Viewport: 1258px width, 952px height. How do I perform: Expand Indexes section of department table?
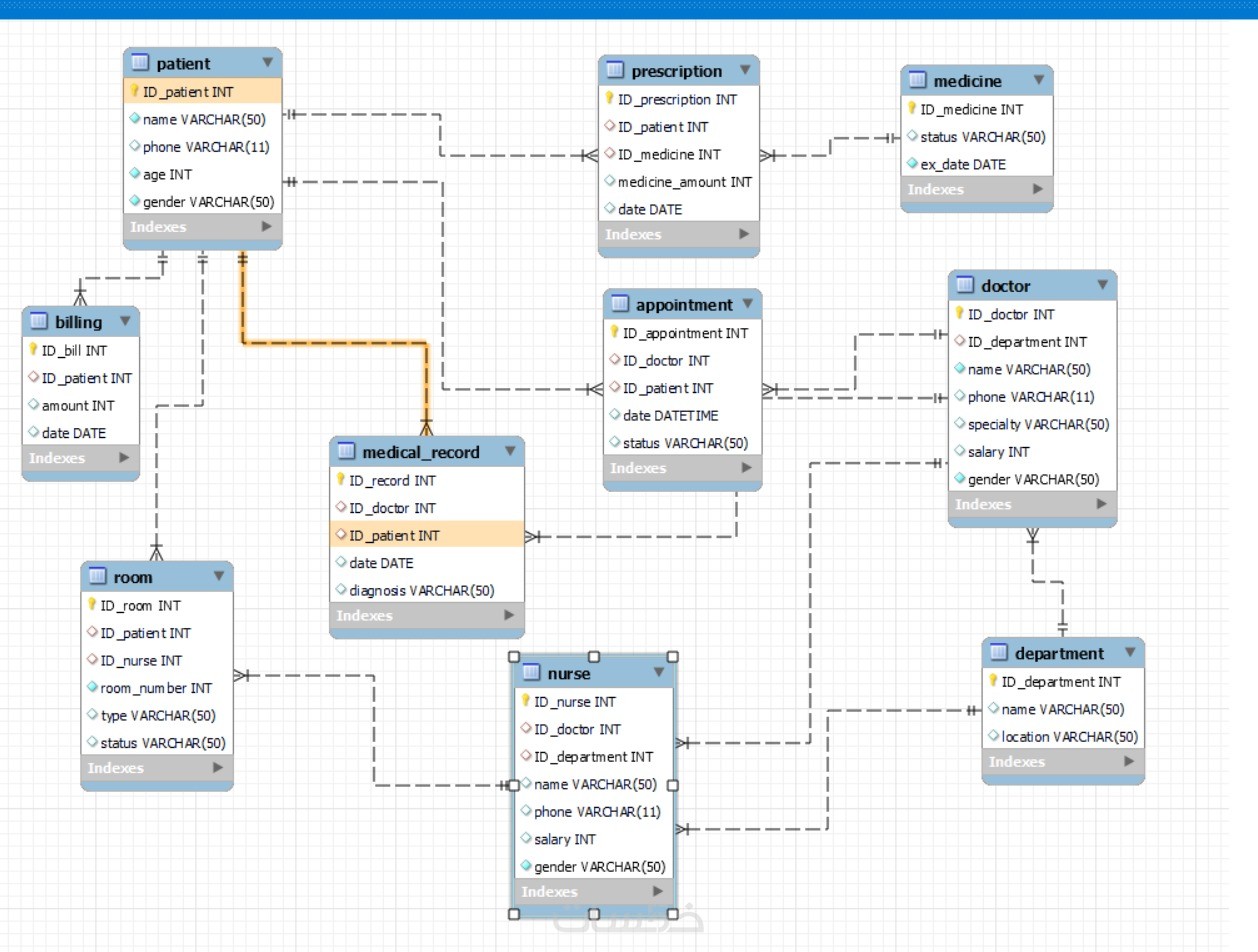[1129, 761]
